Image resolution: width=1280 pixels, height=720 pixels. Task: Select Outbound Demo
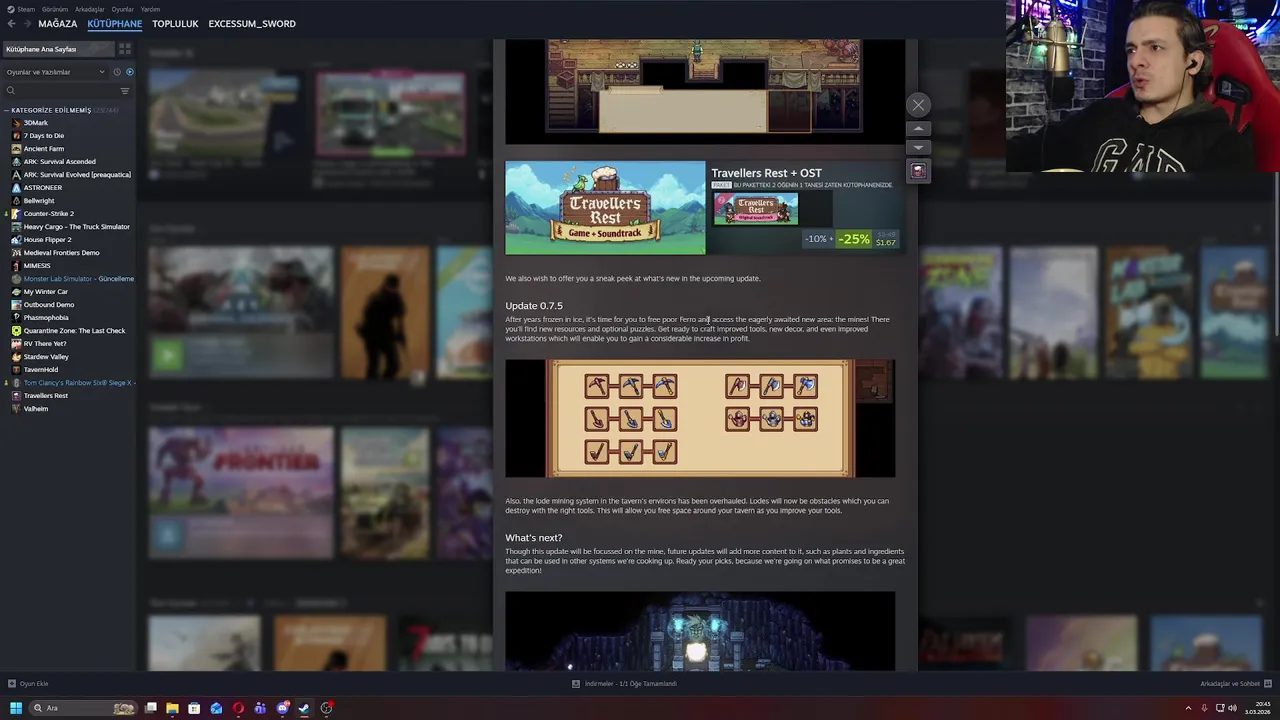49,305
